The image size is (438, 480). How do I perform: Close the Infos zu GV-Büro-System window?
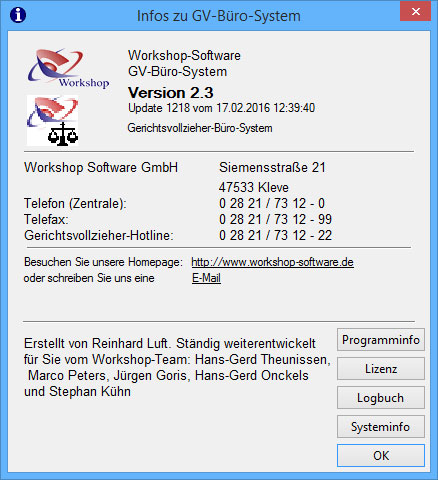pyautogui.click(x=416, y=11)
